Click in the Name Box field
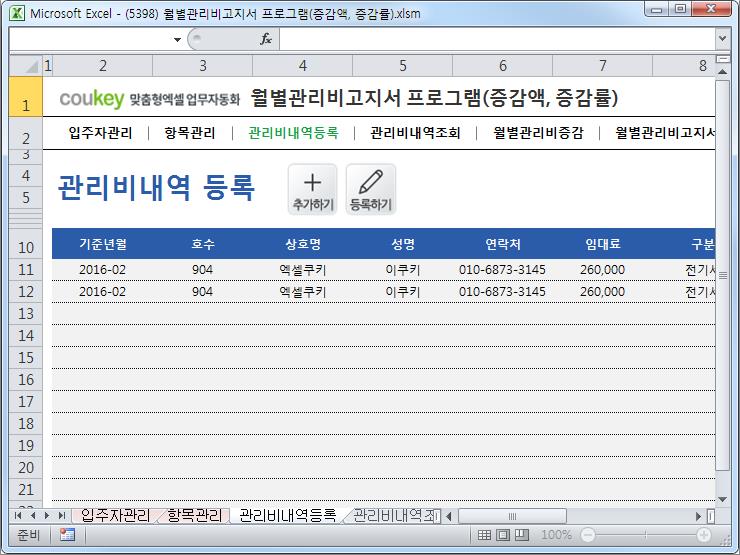The image size is (740, 555). [x=90, y=39]
